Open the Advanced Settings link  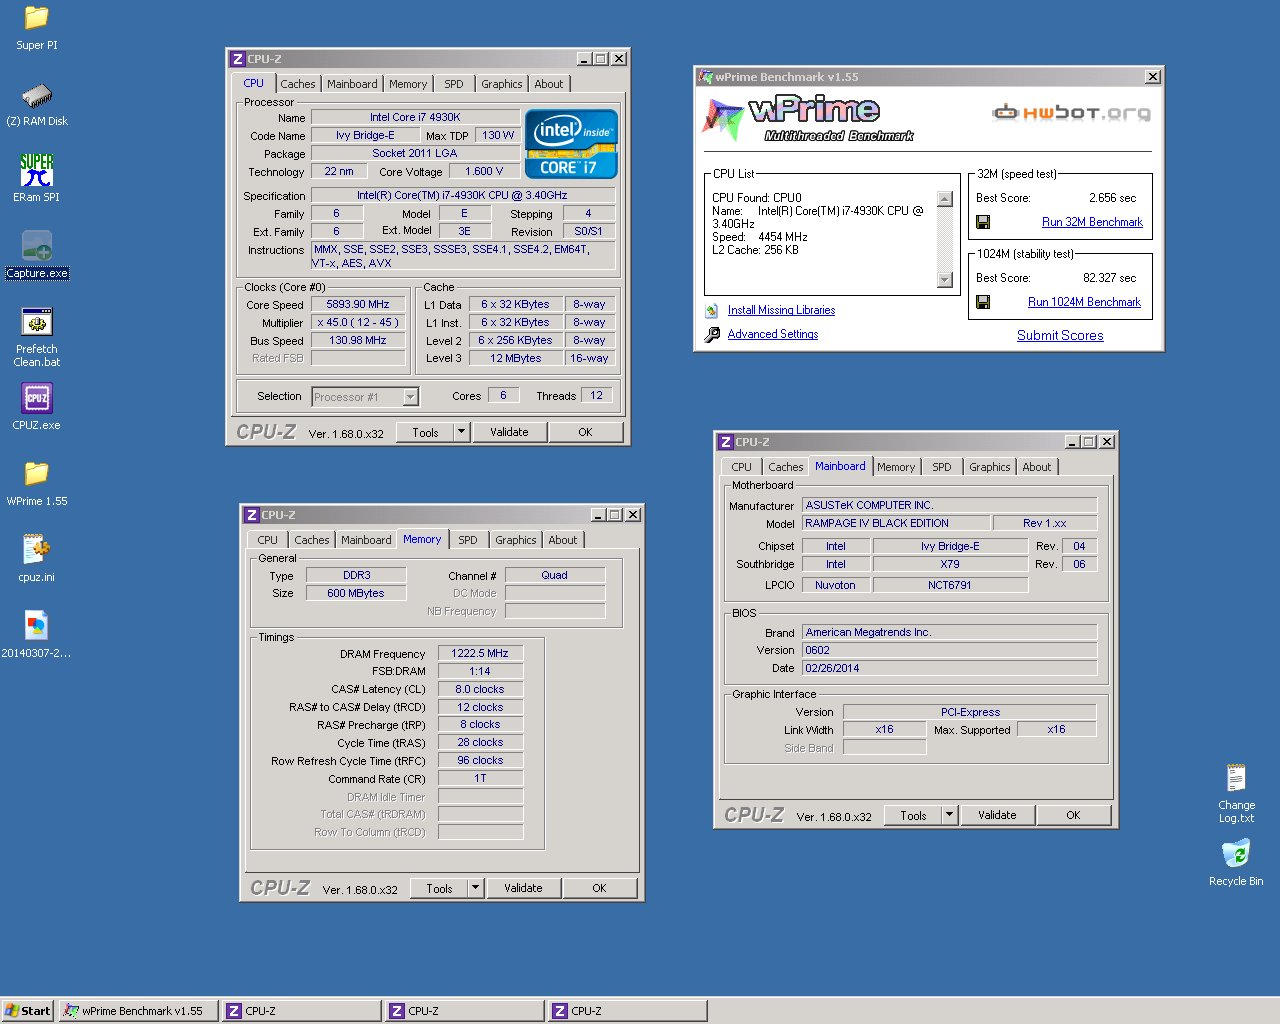773,335
